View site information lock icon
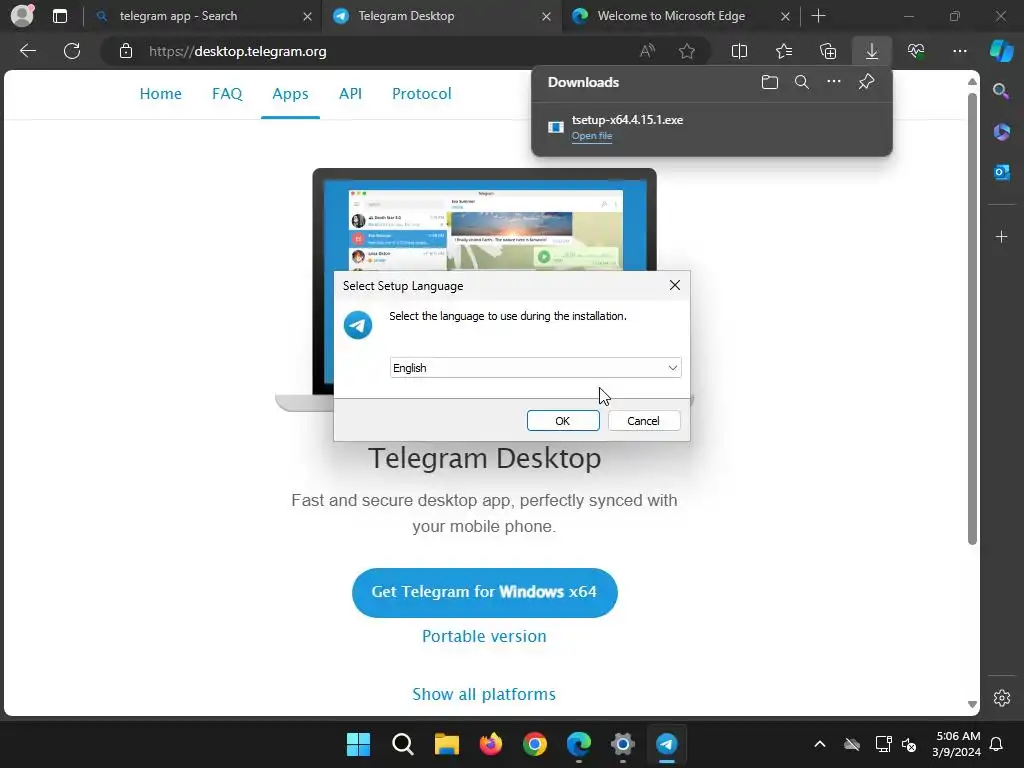The width and height of the screenshot is (1024, 768). point(125,51)
